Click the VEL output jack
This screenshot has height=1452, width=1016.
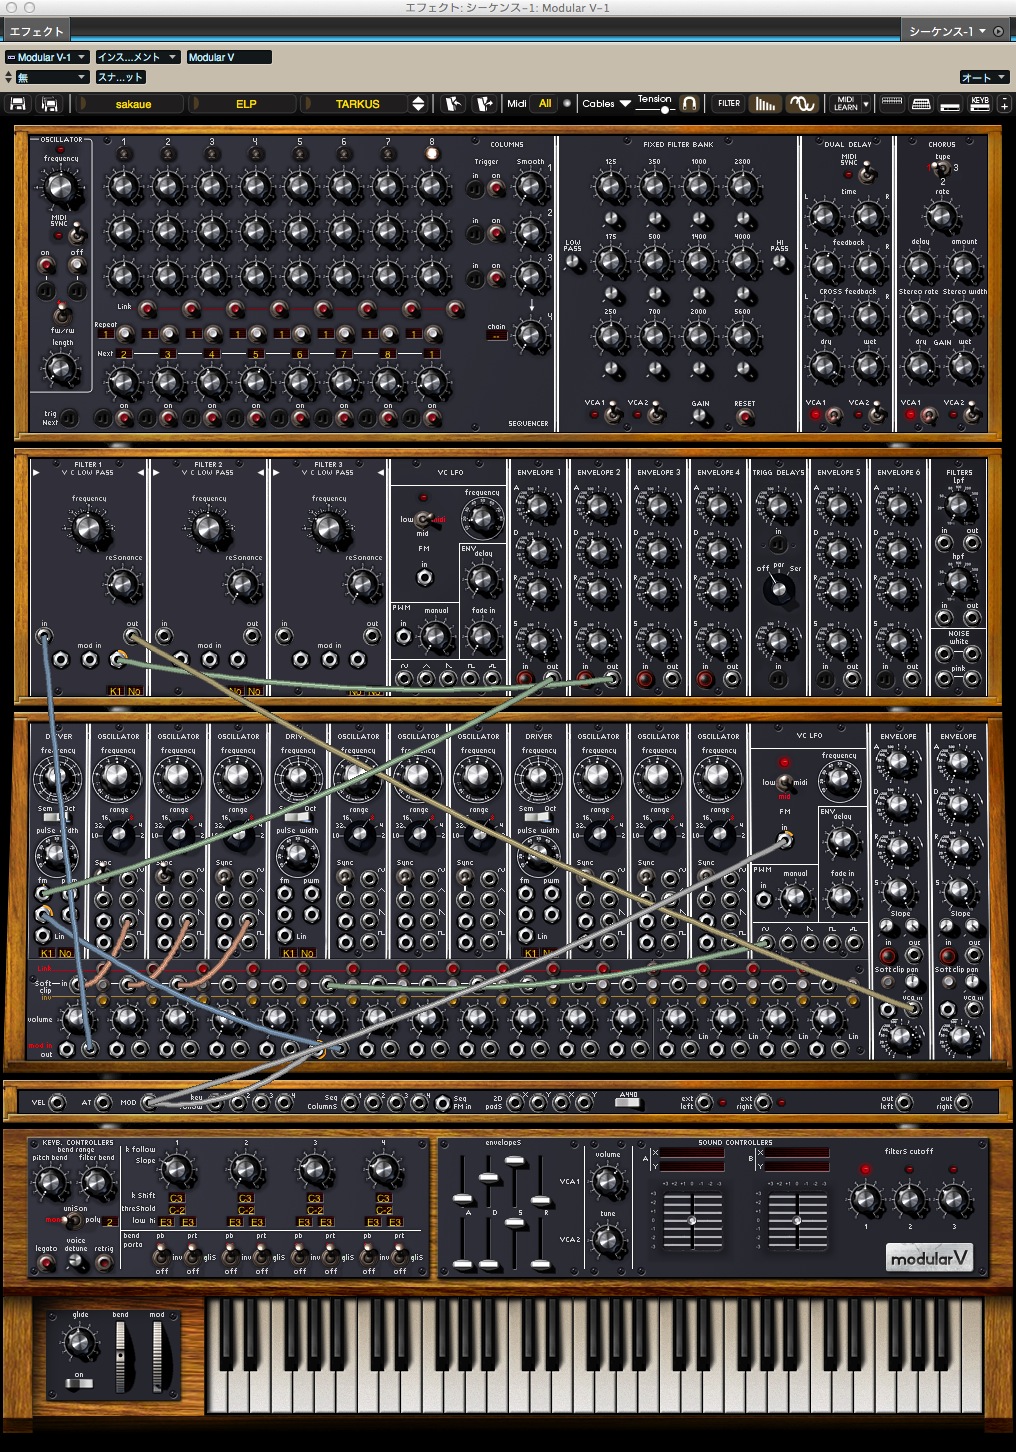tap(57, 1103)
